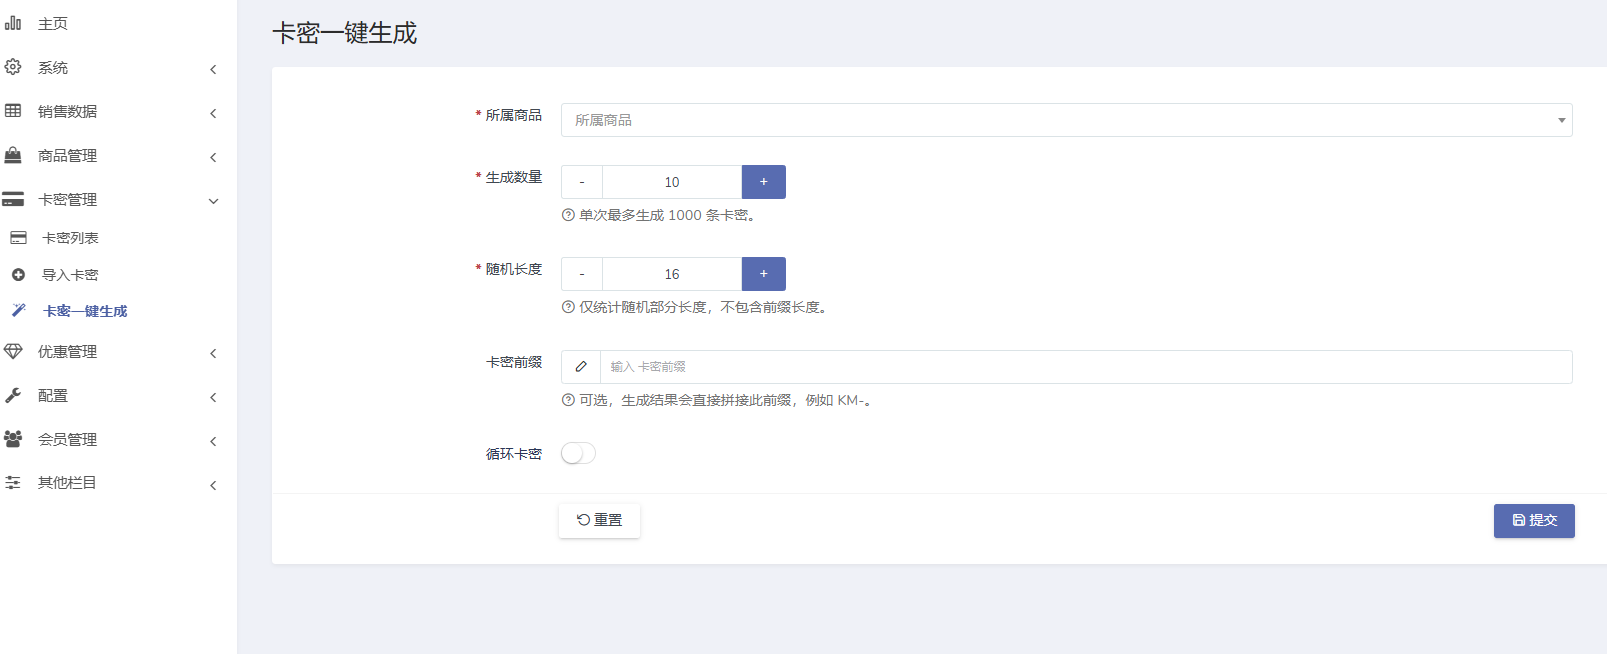The height and width of the screenshot is (654, 1607).
Task: Decrease 随机长度 with minus button
Action: (x=582, y=274)
